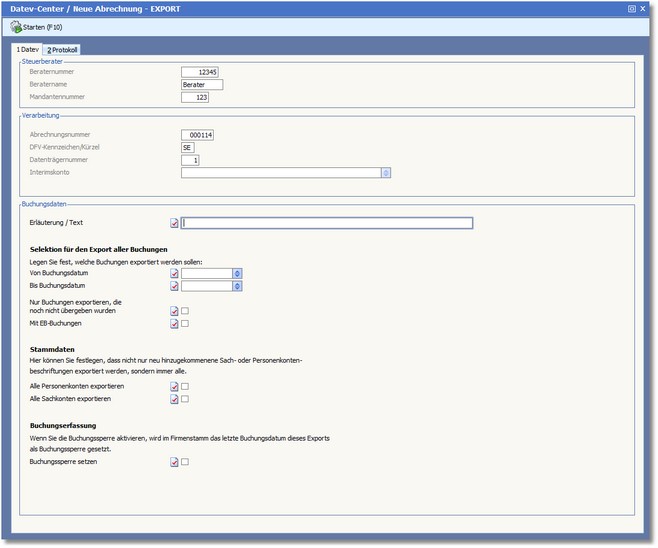The width and height of the screenshot is (658, 548).
Task: Tick the Alle Personenkonten exportieren checkbox
Action: (x=185, y=386)
